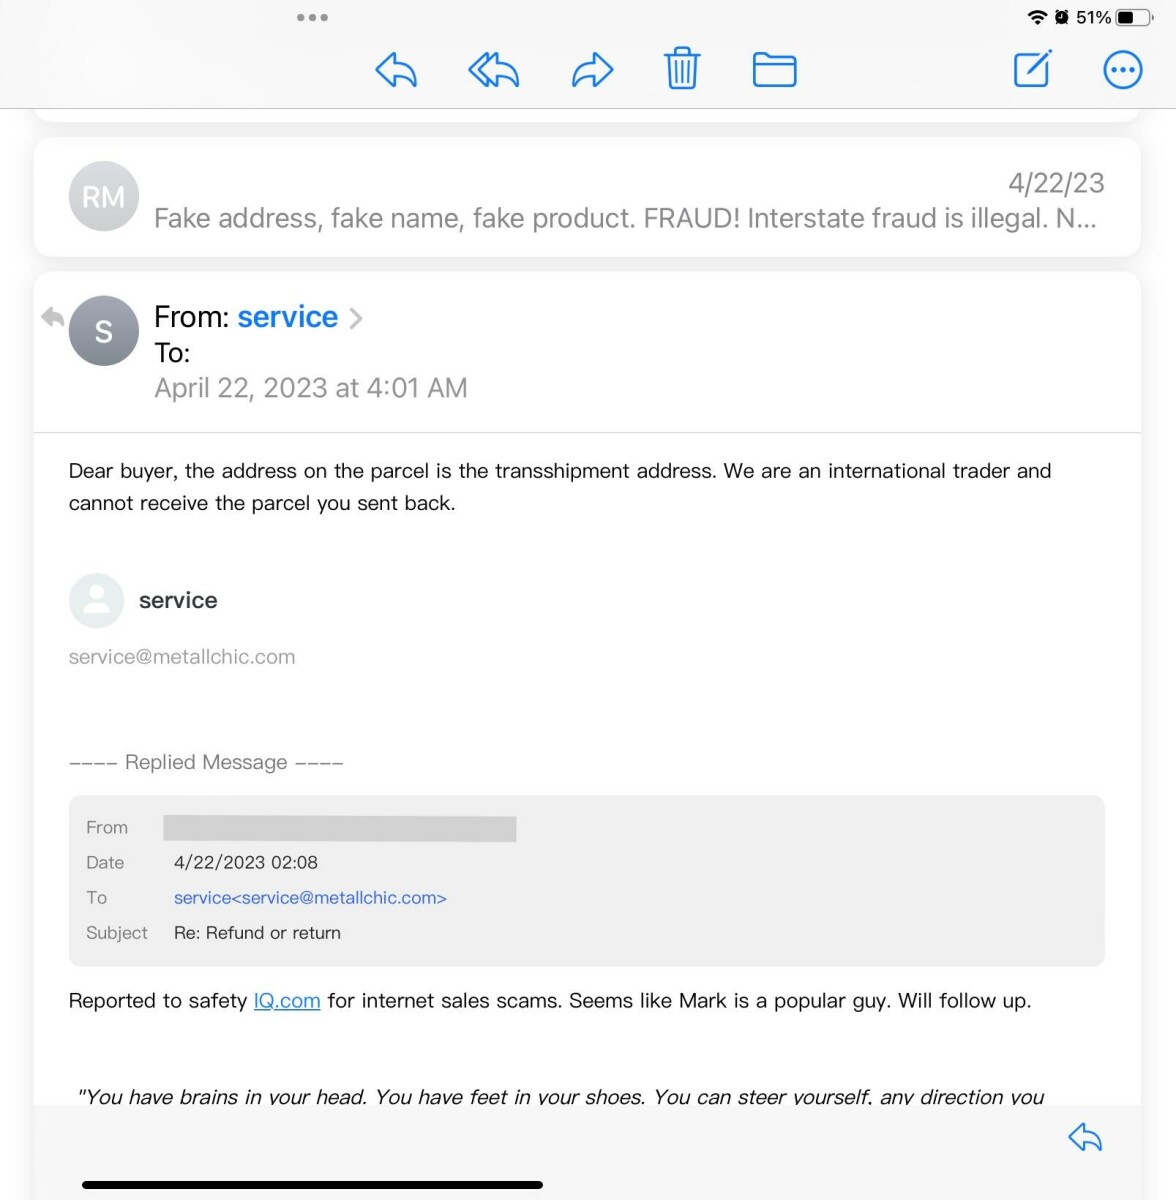This screenshot has width=1176, height=1200.
Task: Tap the Reply arrow in top toolbar
Action: pos(396,70)
